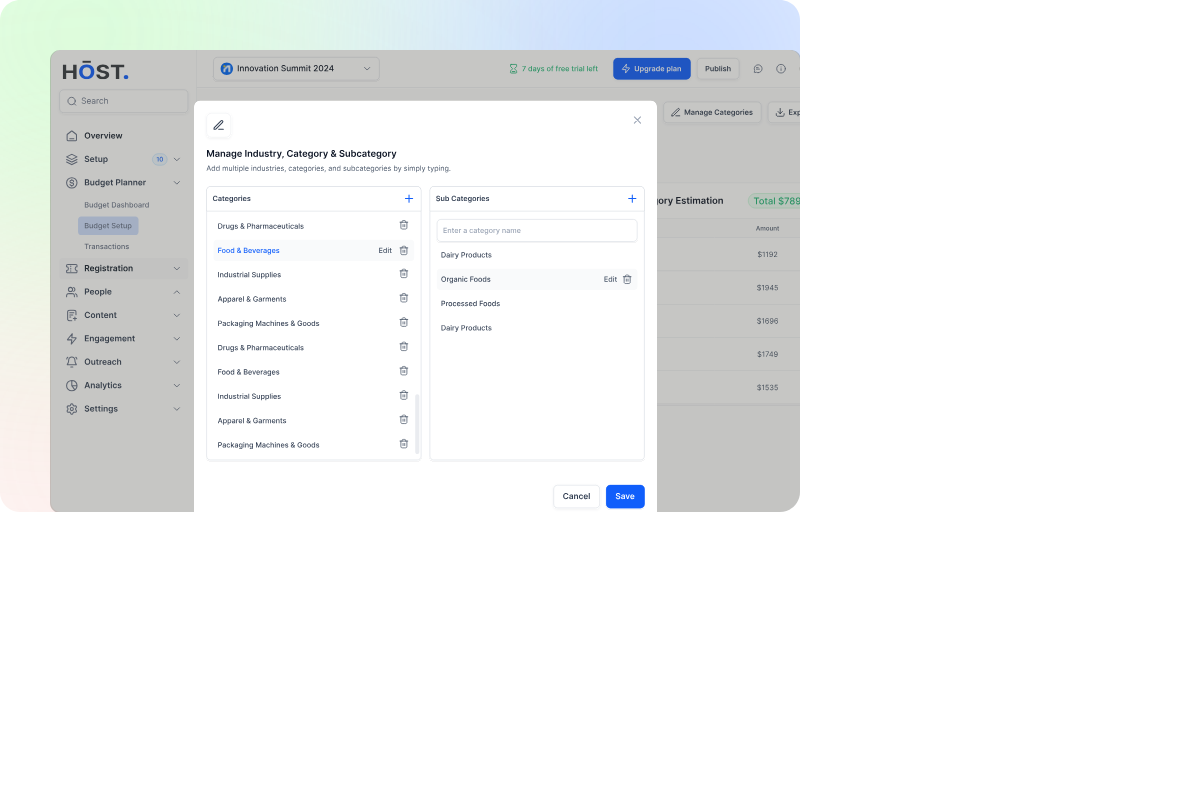Click the Budget Planner dollar icon
The image size is (1200, 800).
coord(71,183)
